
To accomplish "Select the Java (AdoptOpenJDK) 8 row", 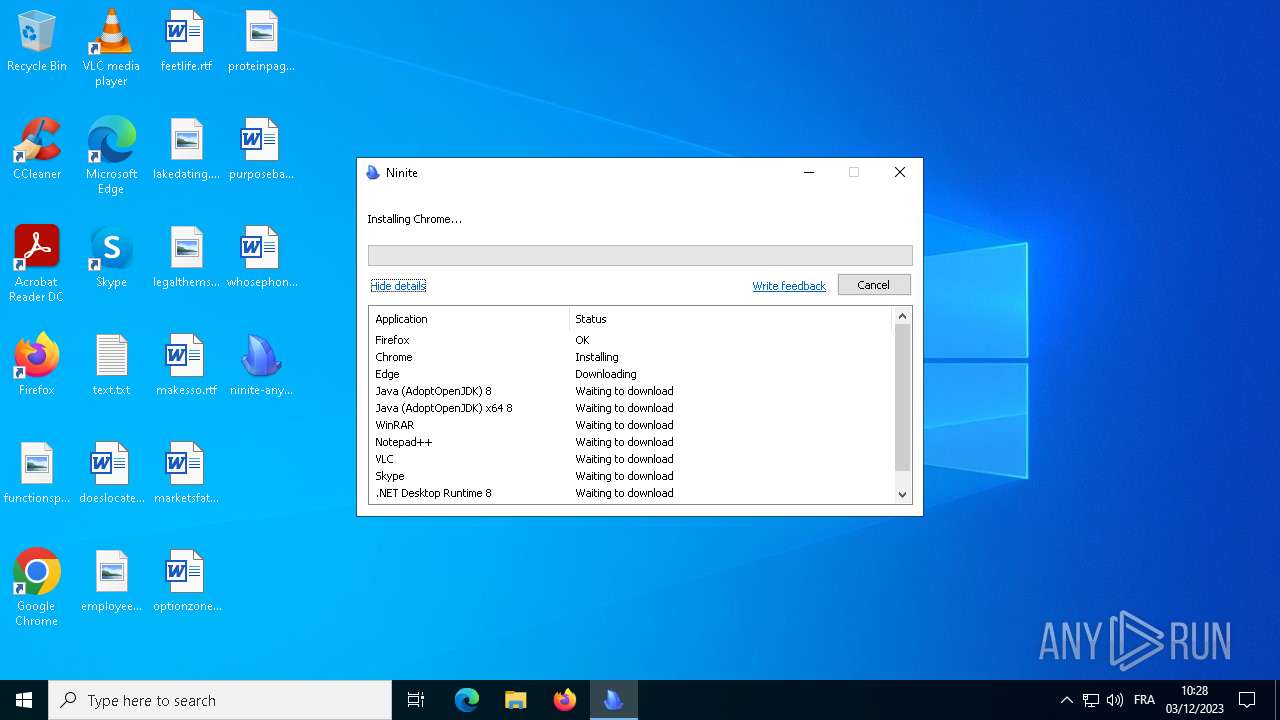I will click(x=631, y=391).
